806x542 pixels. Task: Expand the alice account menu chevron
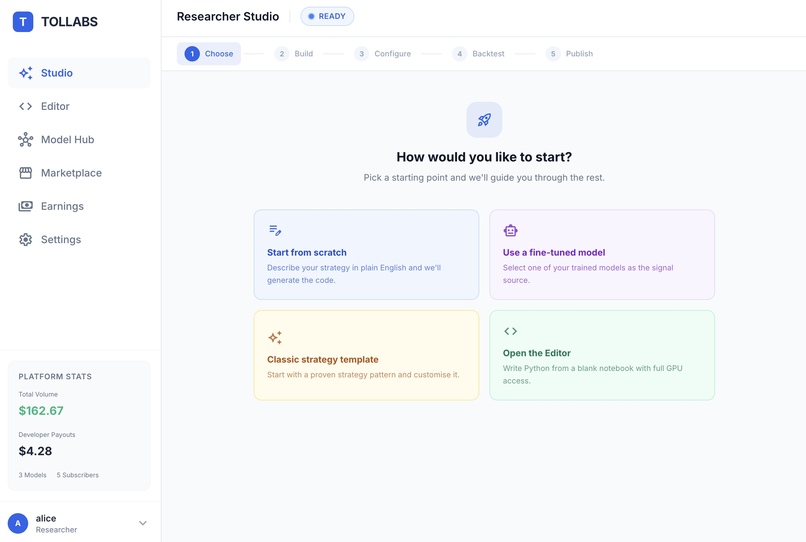pyautogui.click(x=143, y=523)
